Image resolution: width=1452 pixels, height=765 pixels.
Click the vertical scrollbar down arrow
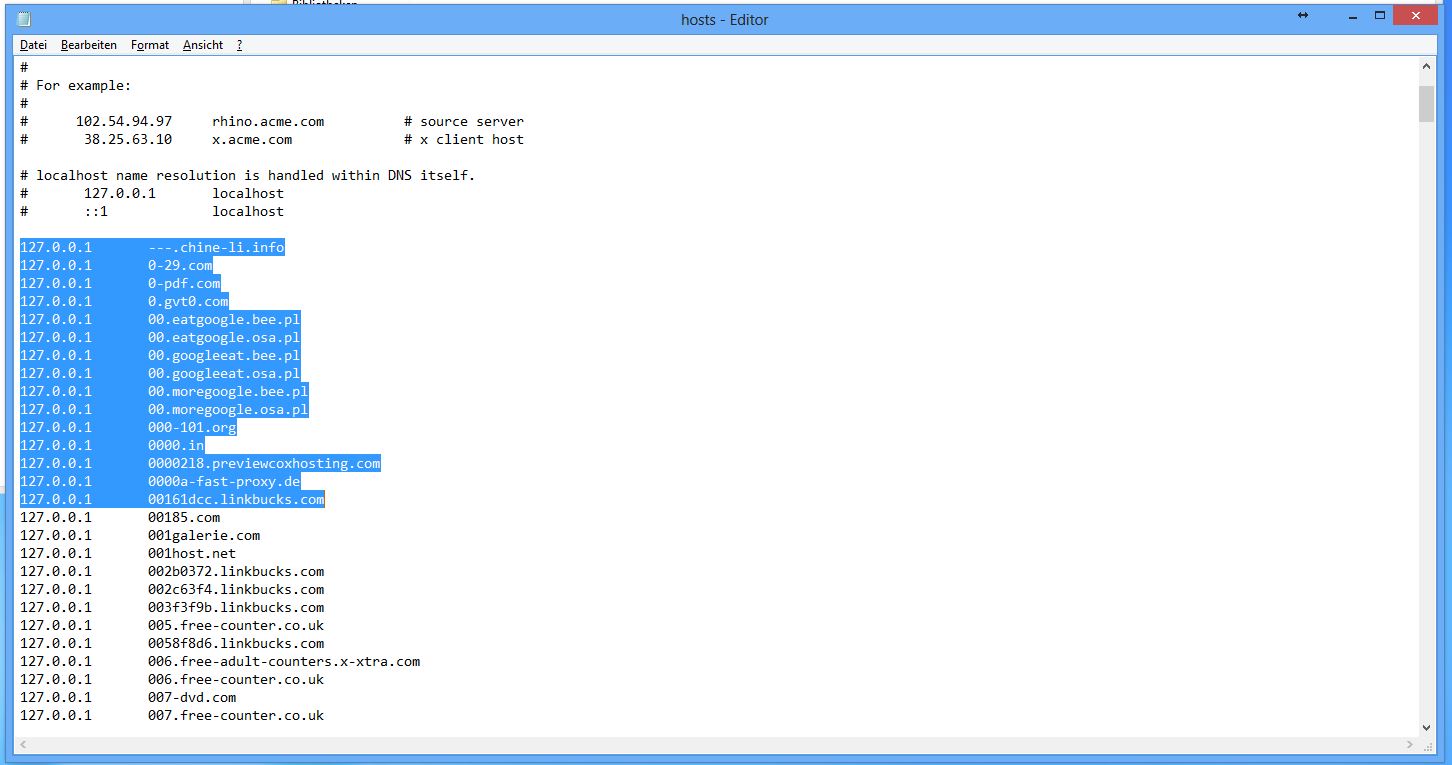pyautogui.click(x=1426, y=727)
